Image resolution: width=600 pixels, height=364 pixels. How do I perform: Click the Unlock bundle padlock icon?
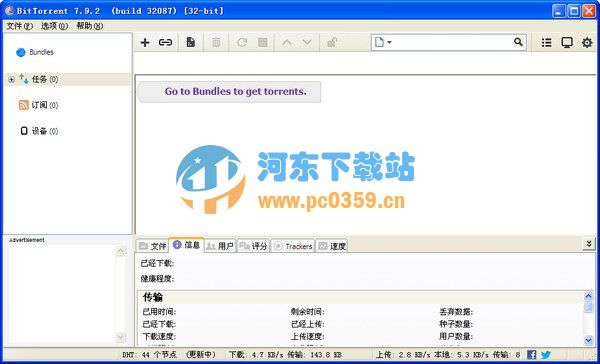point(332,42)
